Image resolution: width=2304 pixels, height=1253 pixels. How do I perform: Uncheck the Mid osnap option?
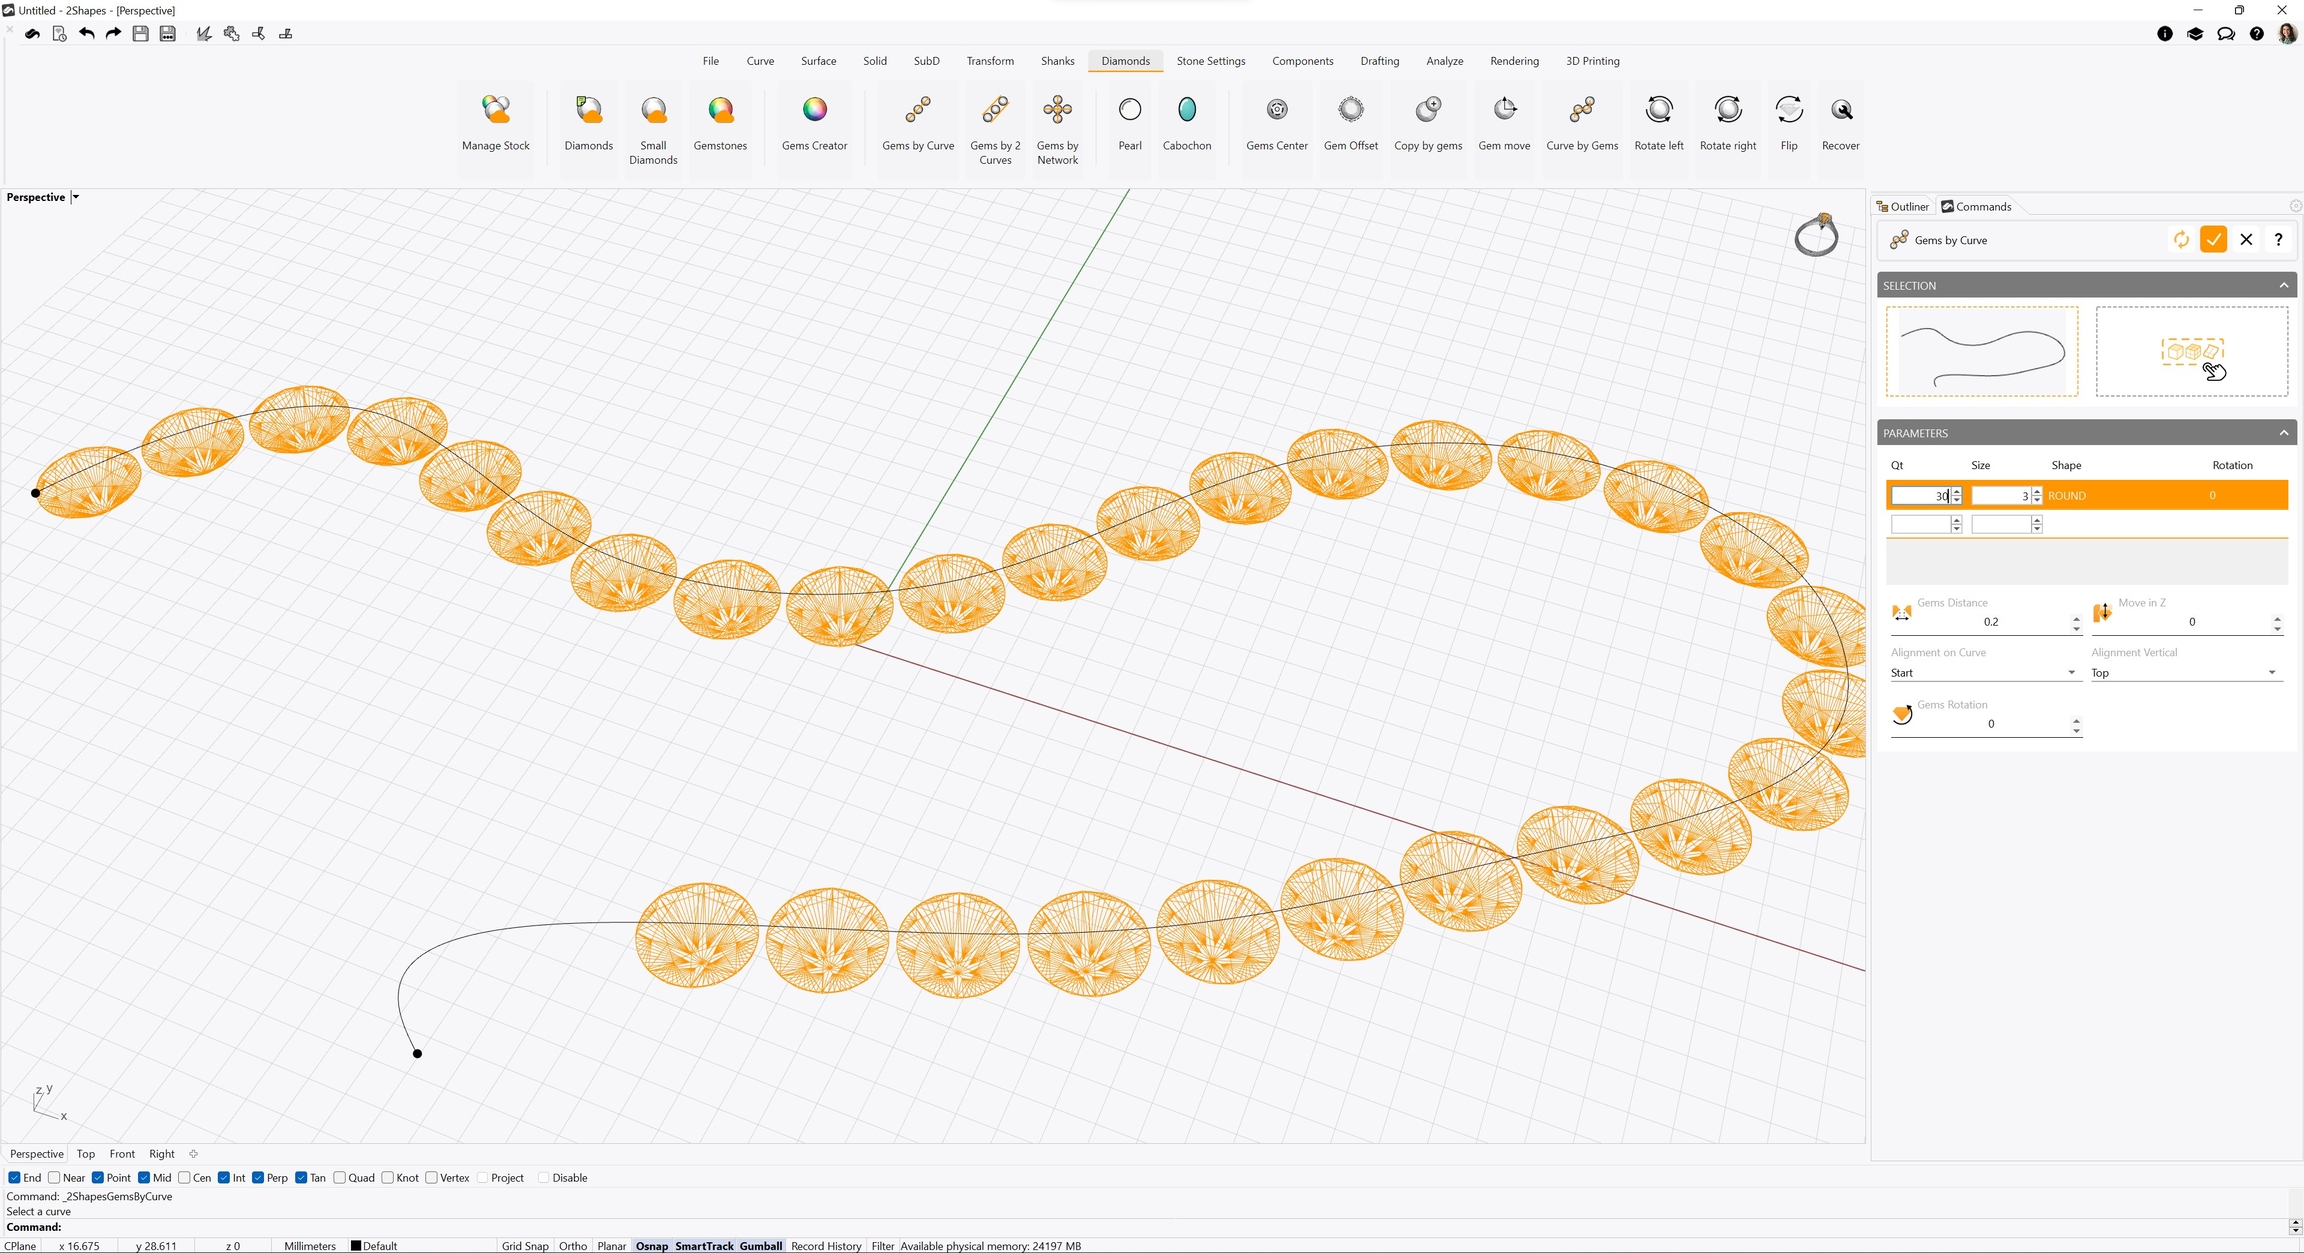point(144,1178)
